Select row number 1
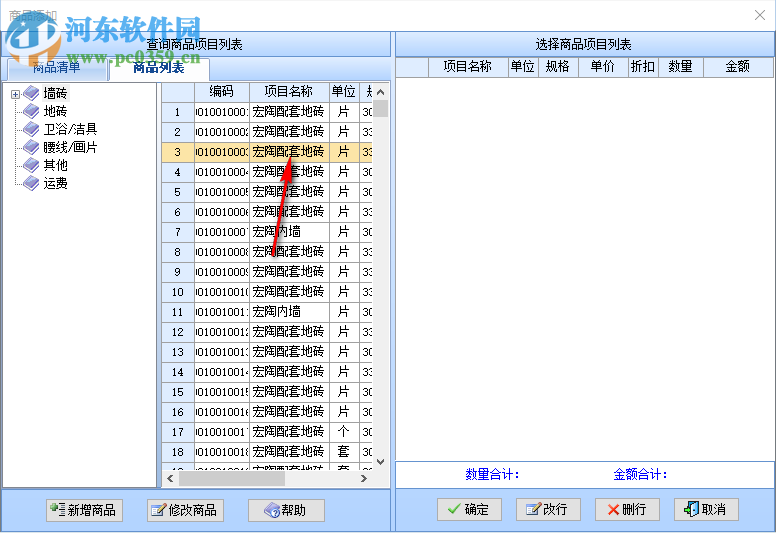The width and height of the screenshot is (776, 533). coord(178,112)
